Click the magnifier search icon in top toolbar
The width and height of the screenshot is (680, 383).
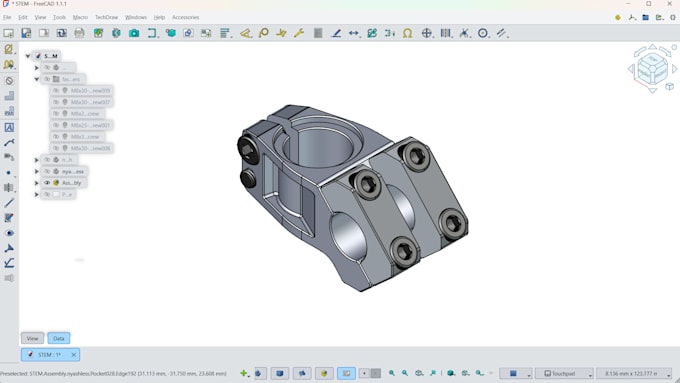tap(263, 33)
